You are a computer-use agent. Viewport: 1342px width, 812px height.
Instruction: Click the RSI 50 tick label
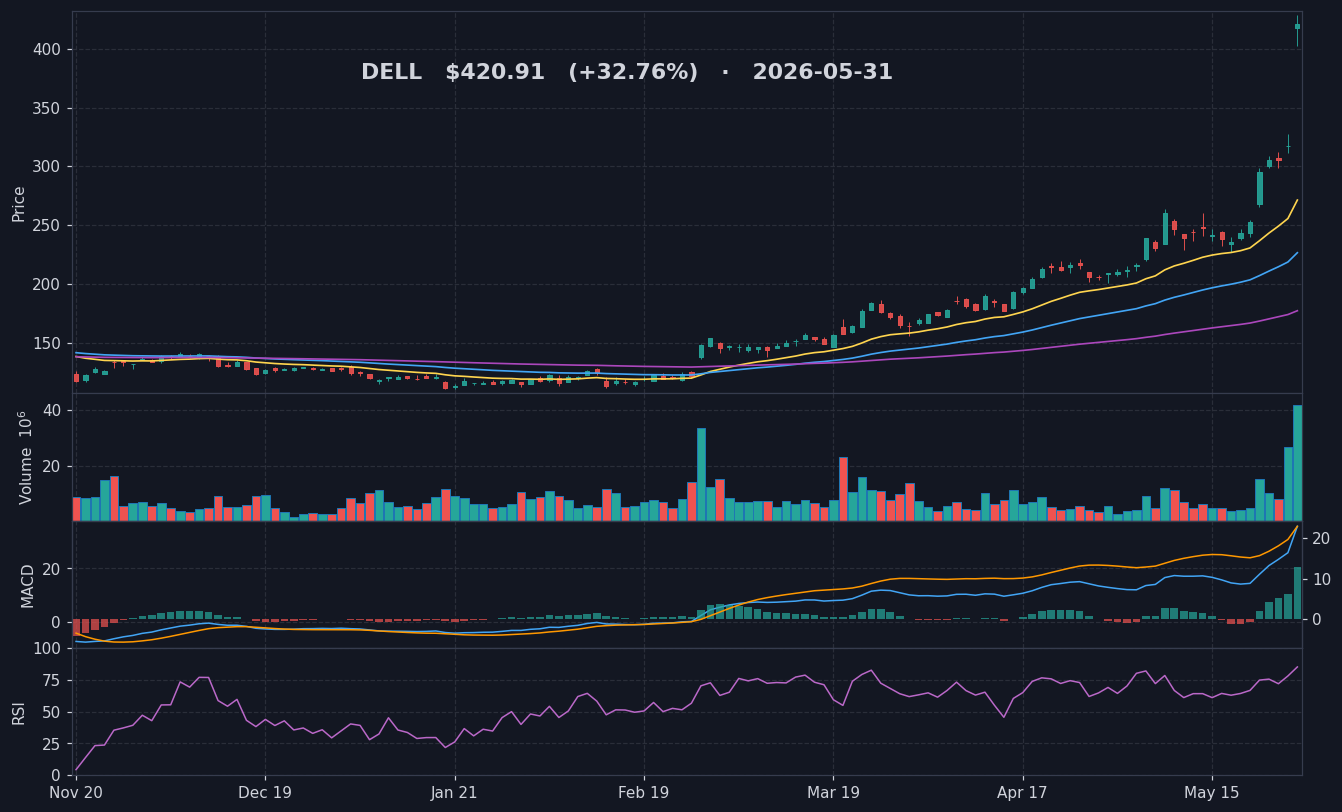52,713
